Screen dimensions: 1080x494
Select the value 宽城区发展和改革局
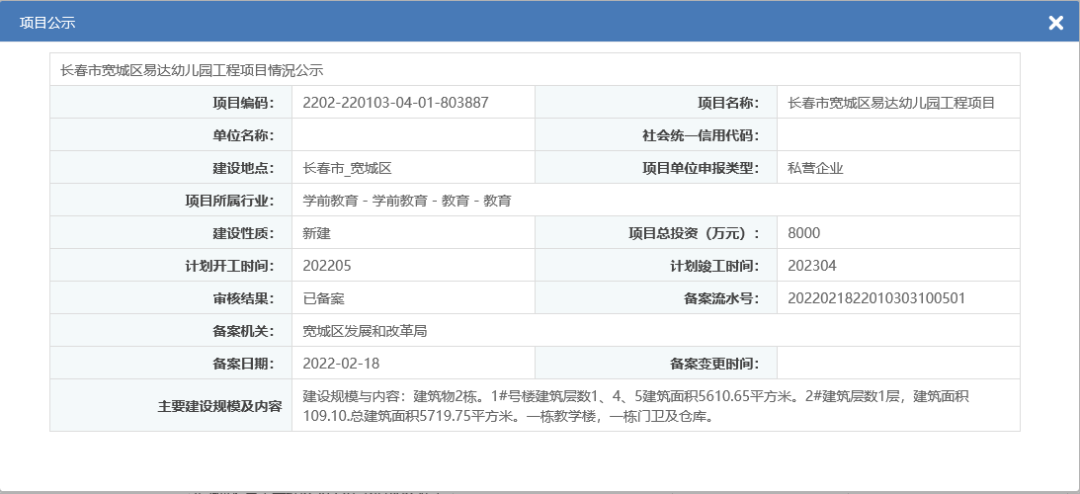click(x=365, y=331)
